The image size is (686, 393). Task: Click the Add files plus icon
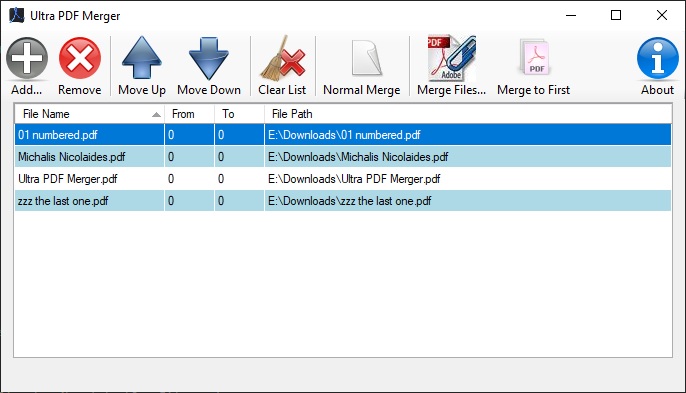pos(27,58)
